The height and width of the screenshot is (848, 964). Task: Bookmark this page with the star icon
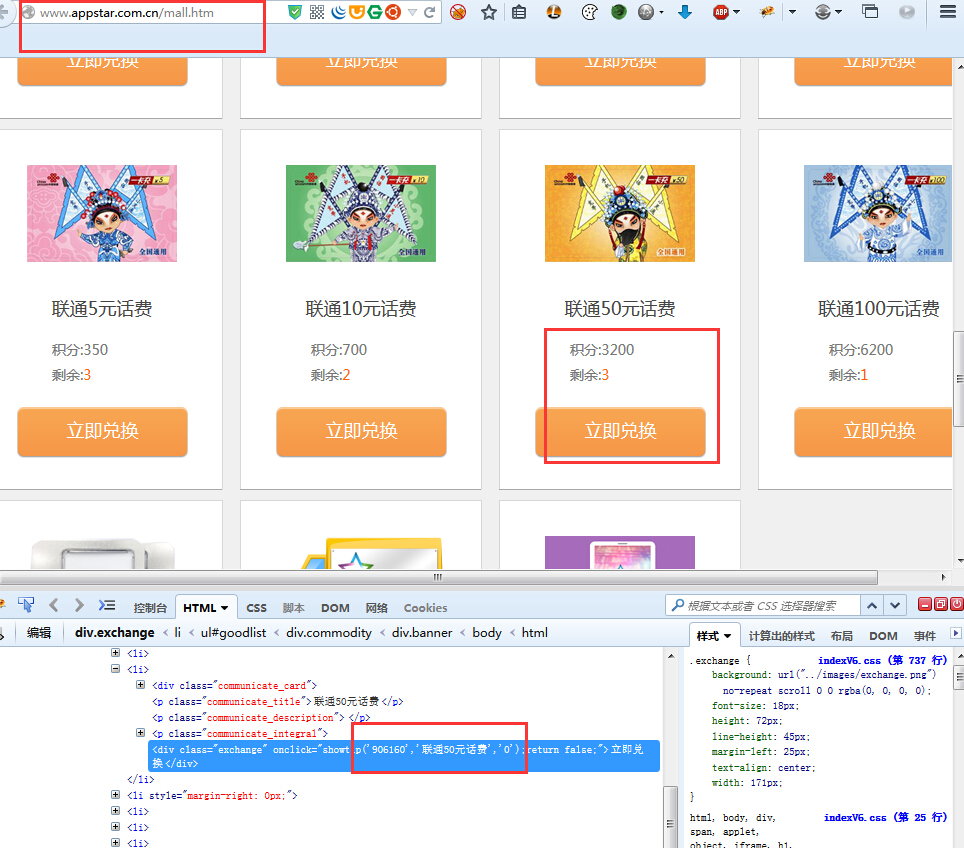pyautogui.click(x=489, y=12)
